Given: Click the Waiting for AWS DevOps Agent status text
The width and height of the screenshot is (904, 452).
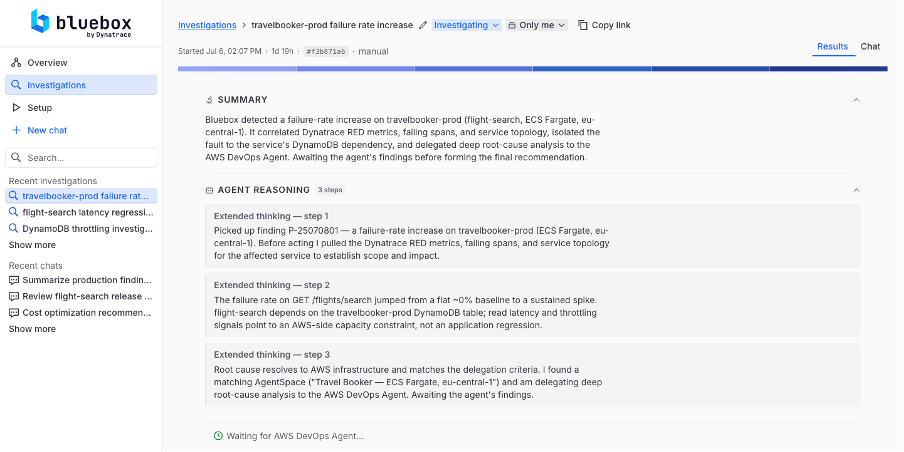Looking at the screenshot, I should pos(295,436).
